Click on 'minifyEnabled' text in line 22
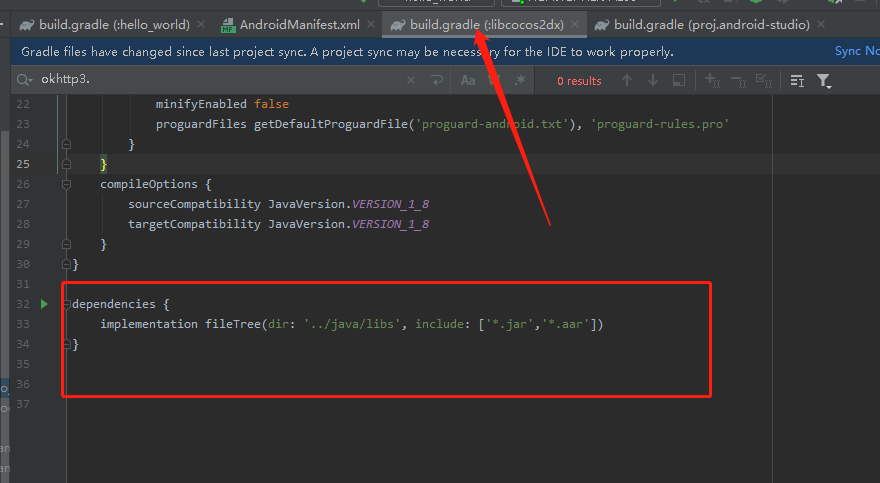 point(201,104)
